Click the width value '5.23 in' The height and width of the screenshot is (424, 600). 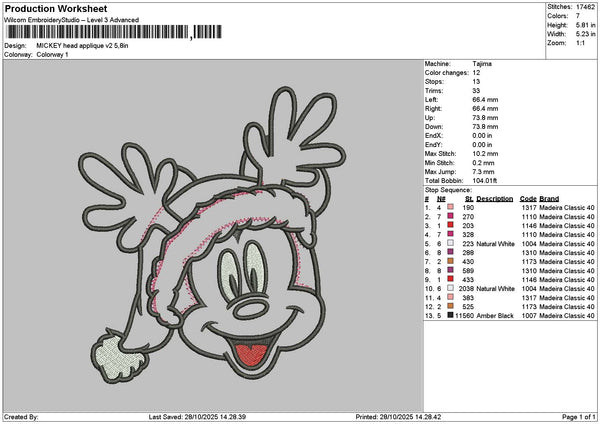pos(585,34)
